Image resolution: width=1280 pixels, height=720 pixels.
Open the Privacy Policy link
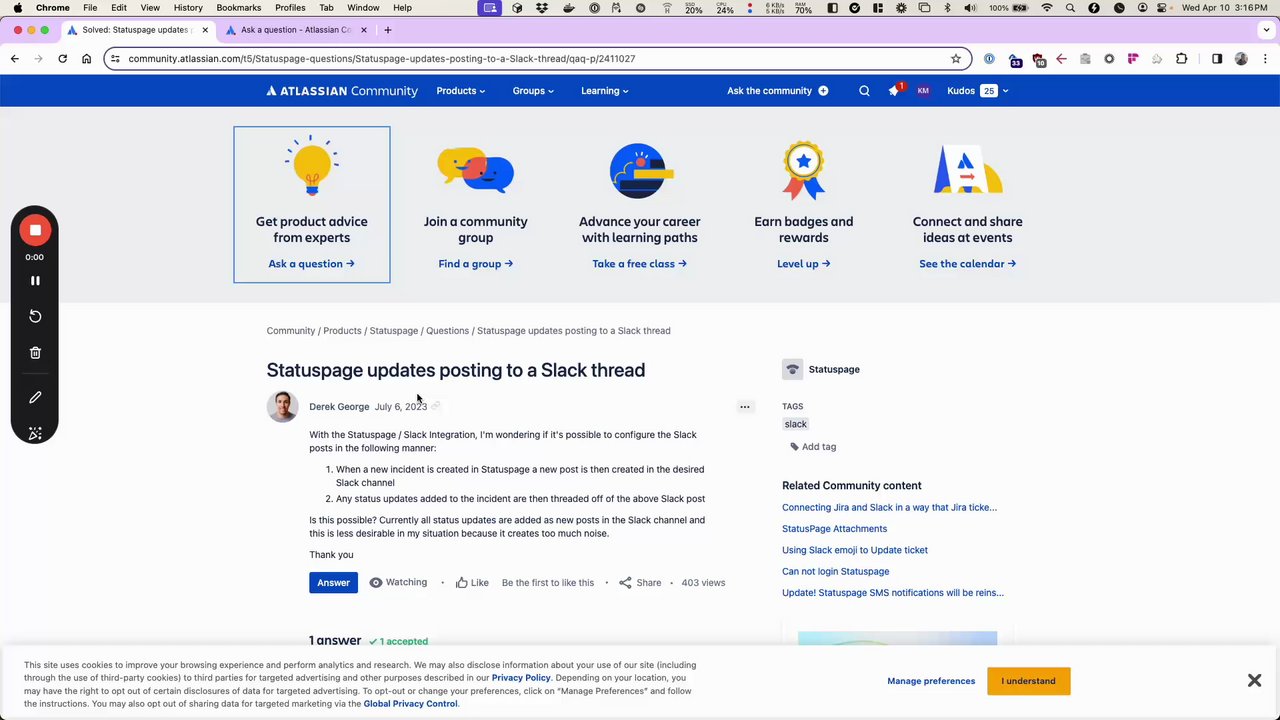[521, 678]
